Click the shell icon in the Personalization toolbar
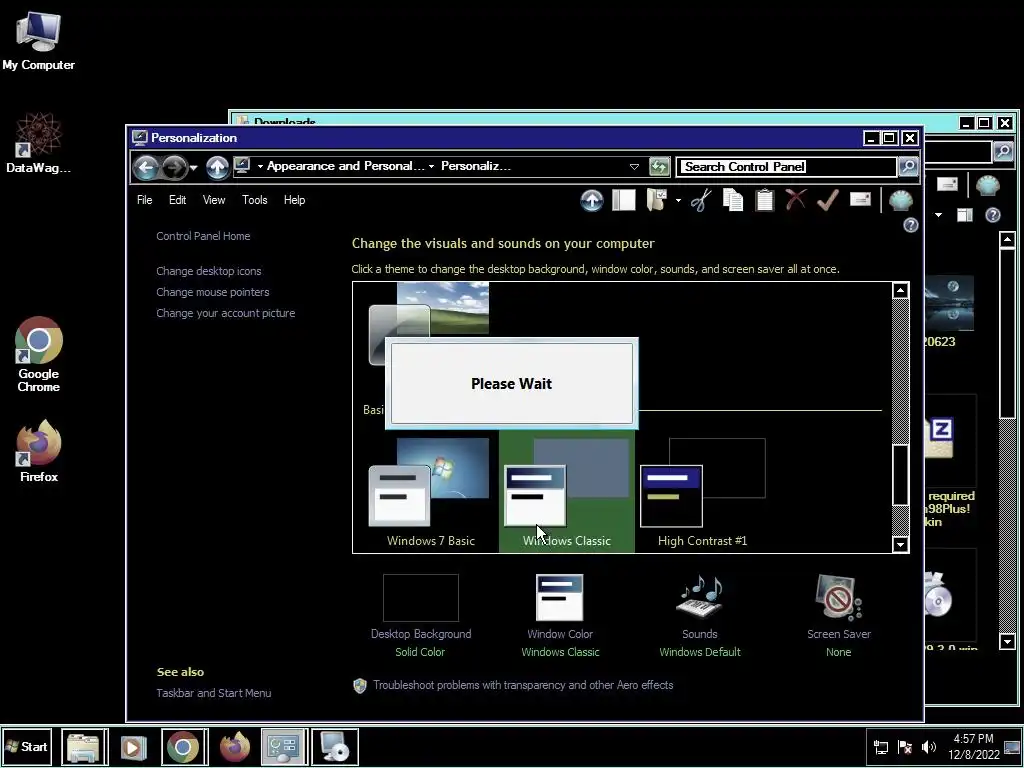The width and height of the screenshot is (1024, 768). tap(901, 200)
